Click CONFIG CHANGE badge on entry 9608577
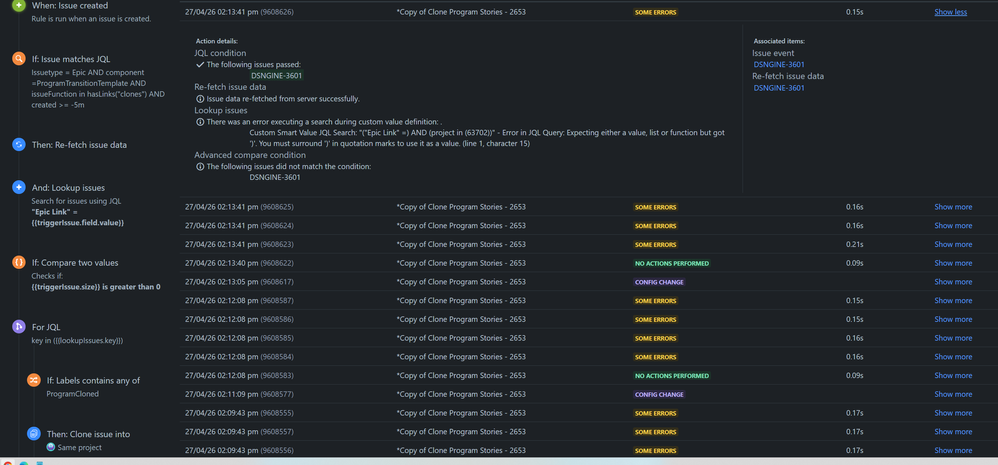Screen dimensions: 998x465 pyautogui.click(x=659, y=394)
